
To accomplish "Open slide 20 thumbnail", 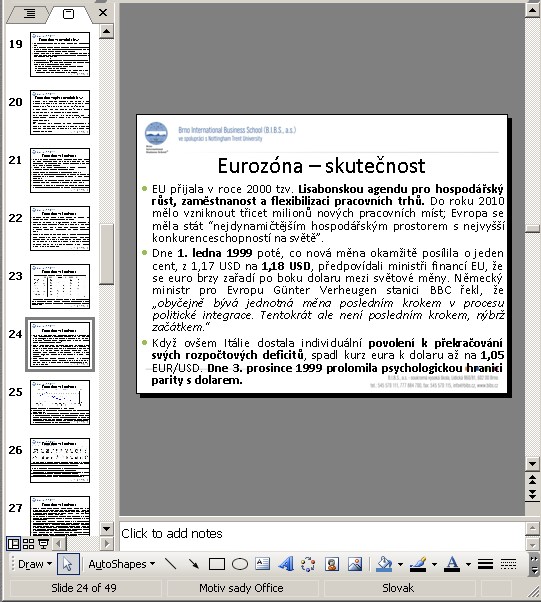I will pyautogui.click(x=60, y=112).
